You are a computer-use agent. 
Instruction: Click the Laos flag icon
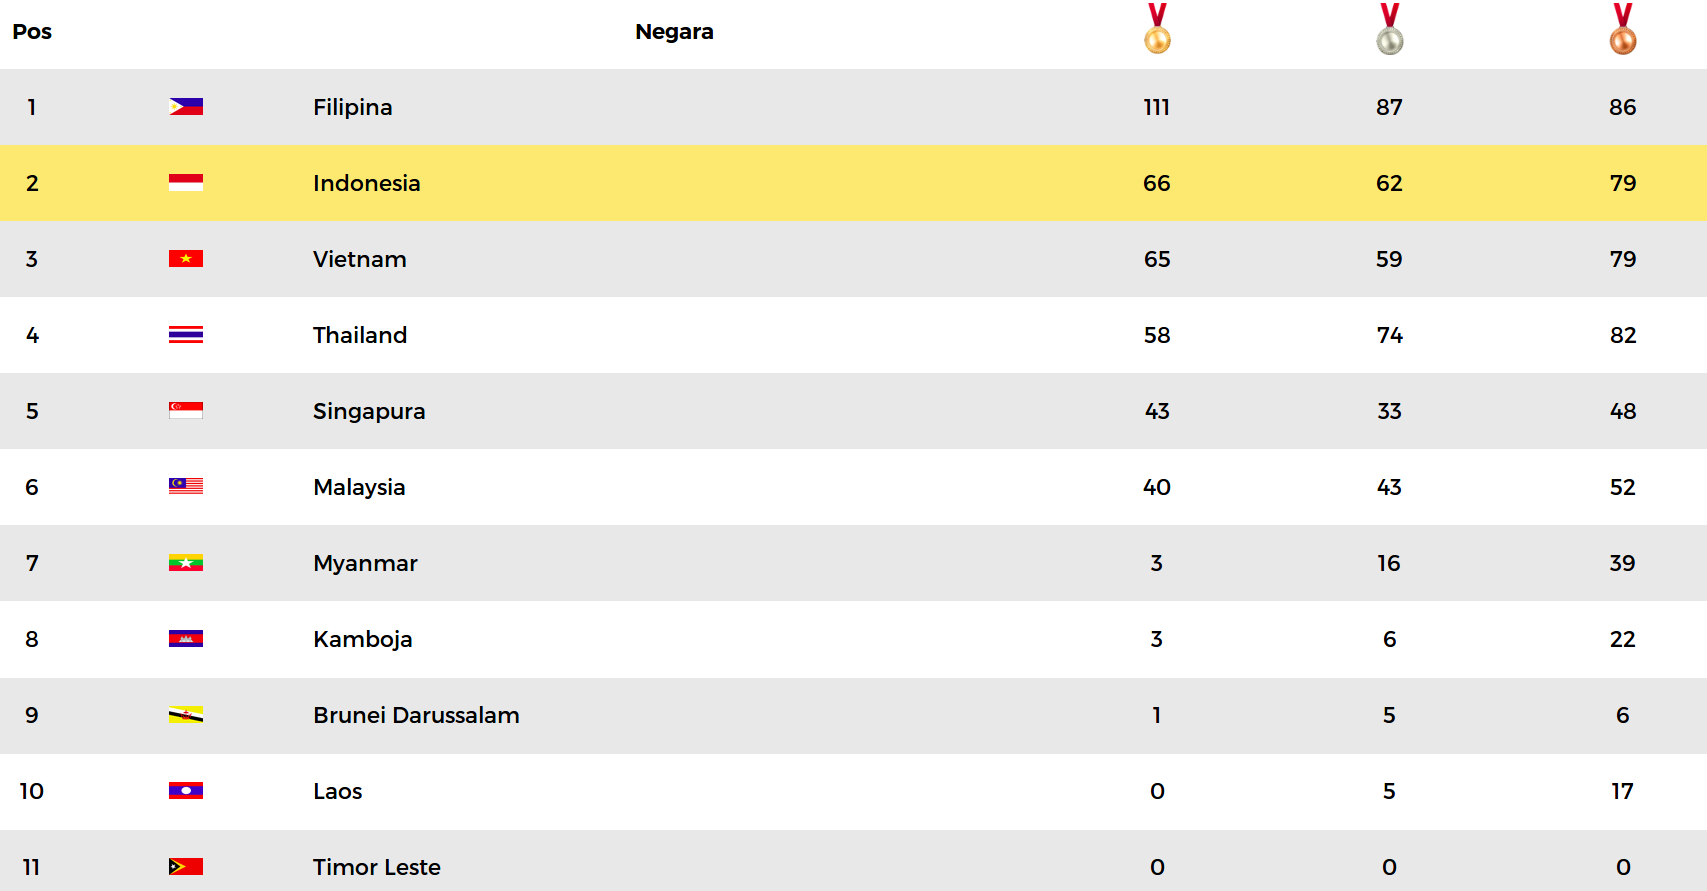pyautogui.click(x=186, y=791)
